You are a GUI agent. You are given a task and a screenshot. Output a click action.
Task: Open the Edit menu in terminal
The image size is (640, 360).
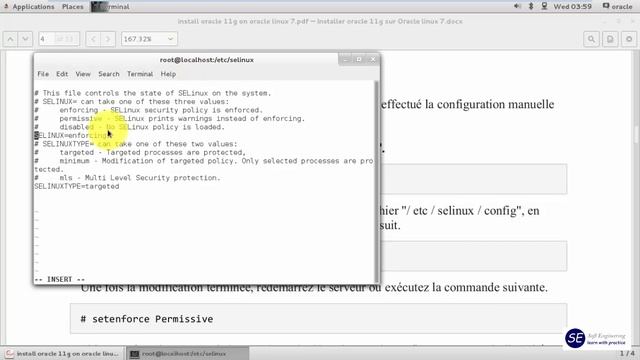(x=62, y=74)
